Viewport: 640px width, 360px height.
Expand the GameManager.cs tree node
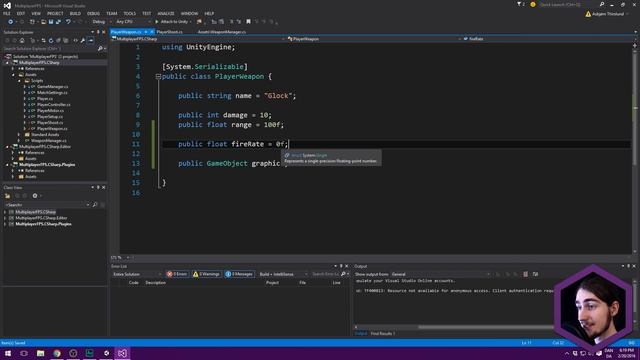[25, 87]
